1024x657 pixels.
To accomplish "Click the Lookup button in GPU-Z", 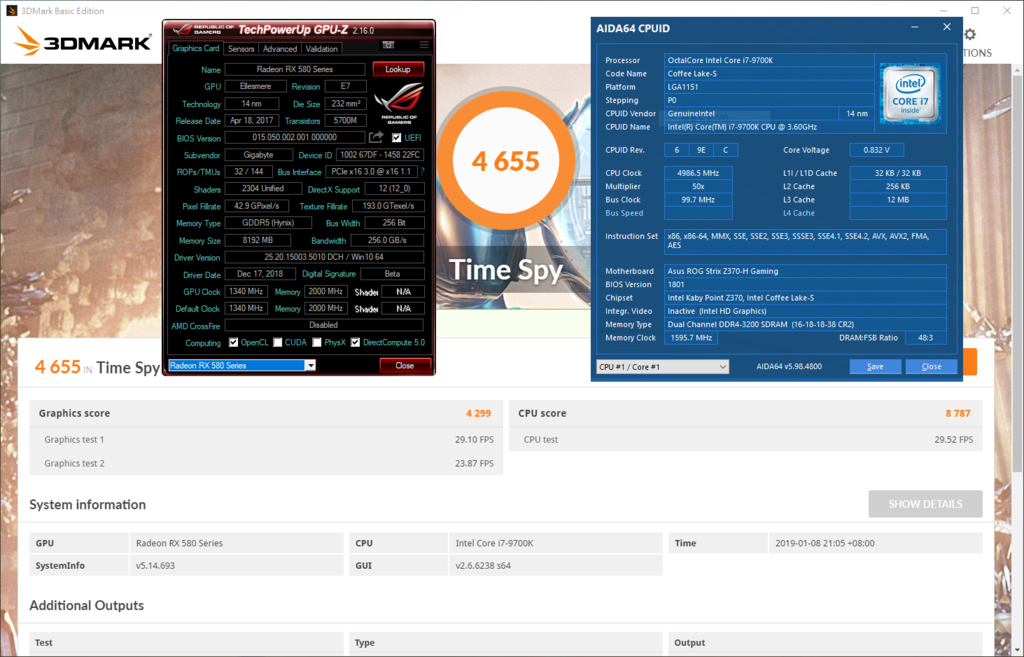I will (398, 69).
